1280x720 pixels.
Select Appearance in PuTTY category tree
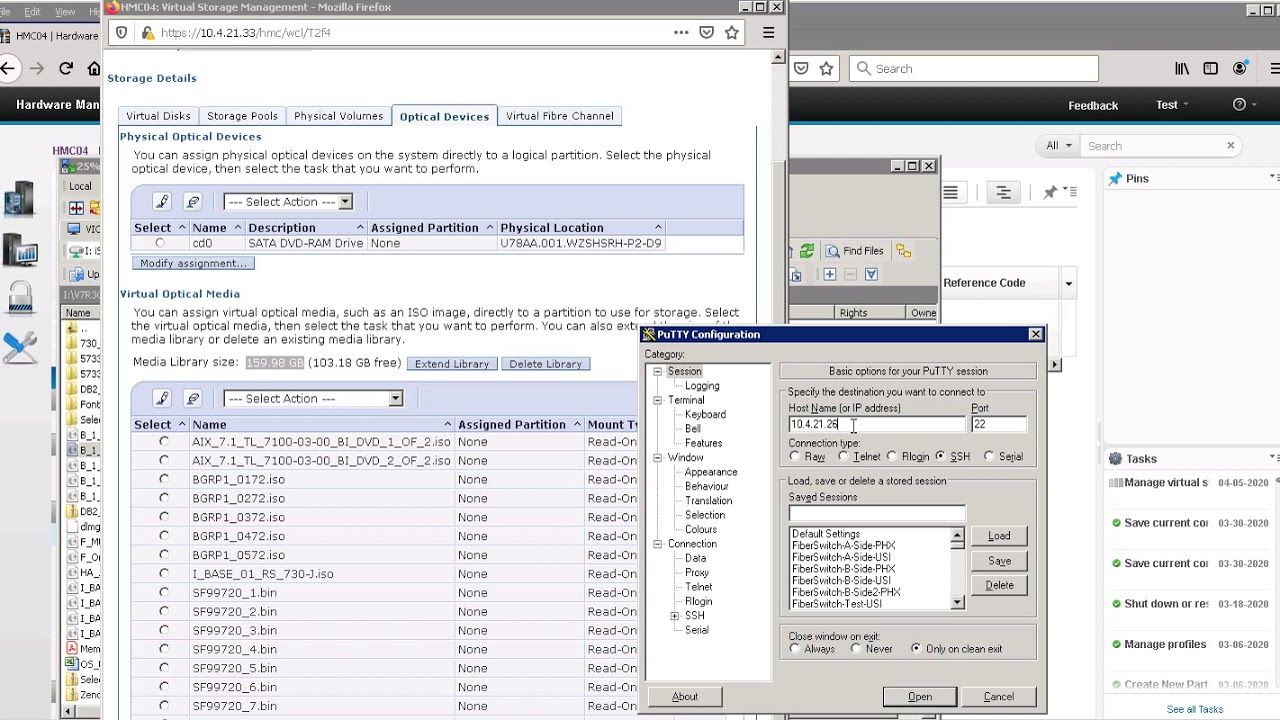pyautogui.click(x=711, y=472)
